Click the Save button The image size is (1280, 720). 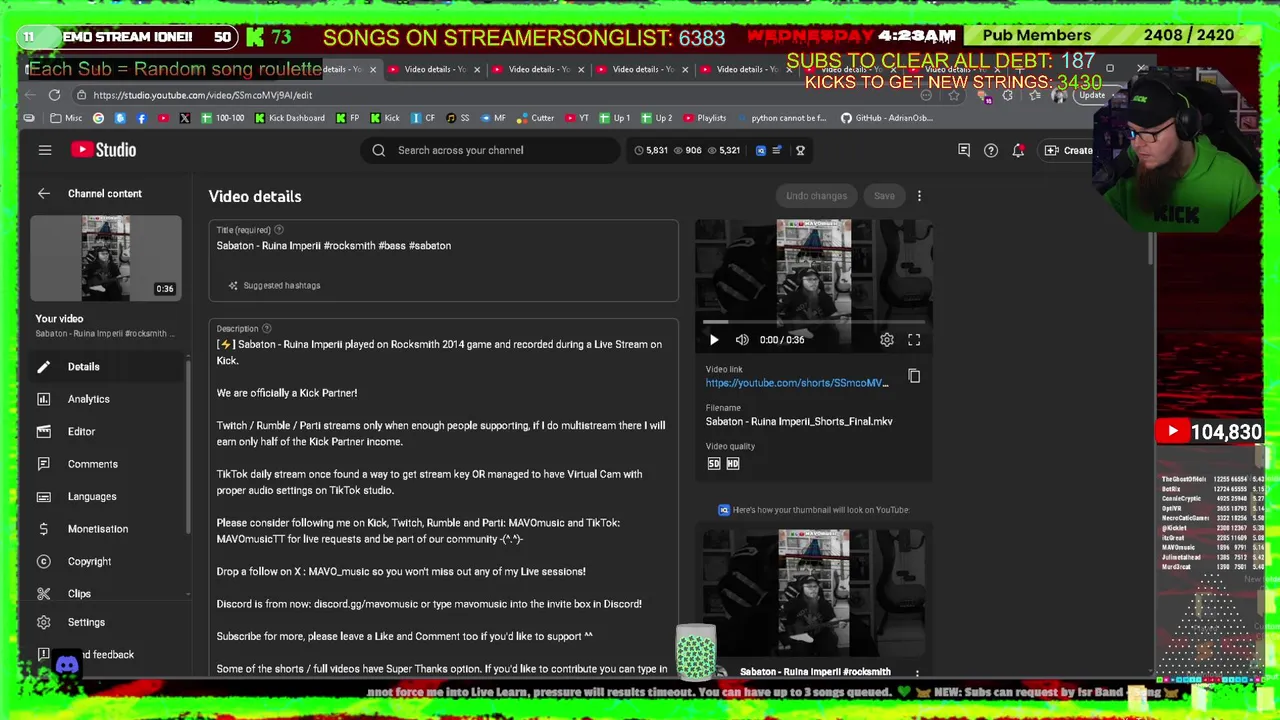point(884,196)
